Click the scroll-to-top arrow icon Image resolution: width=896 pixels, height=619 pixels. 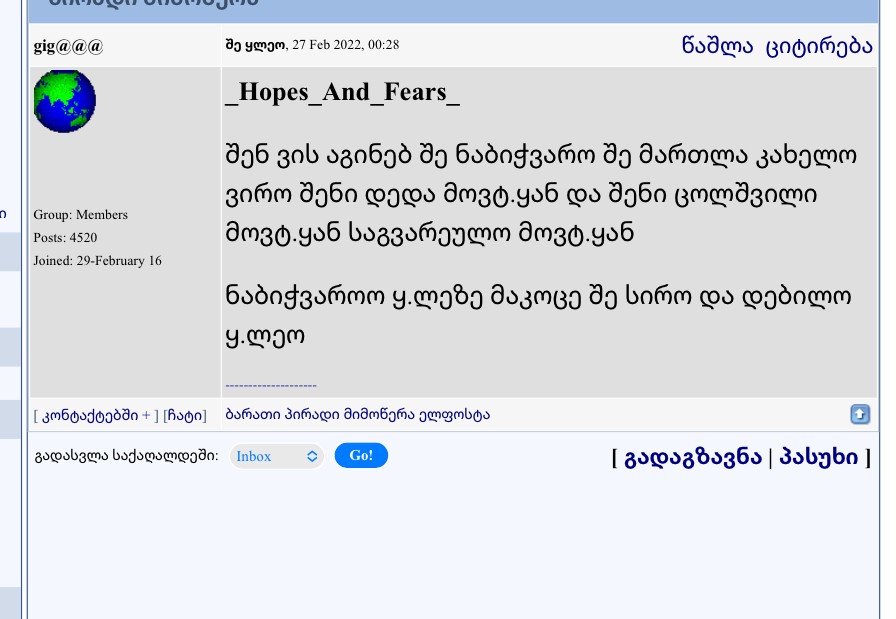pyautogui.click(x=860, y=414)
